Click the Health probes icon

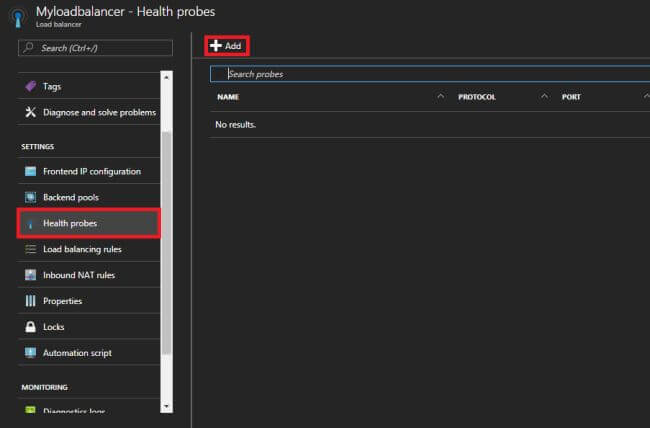coord(31,224)
